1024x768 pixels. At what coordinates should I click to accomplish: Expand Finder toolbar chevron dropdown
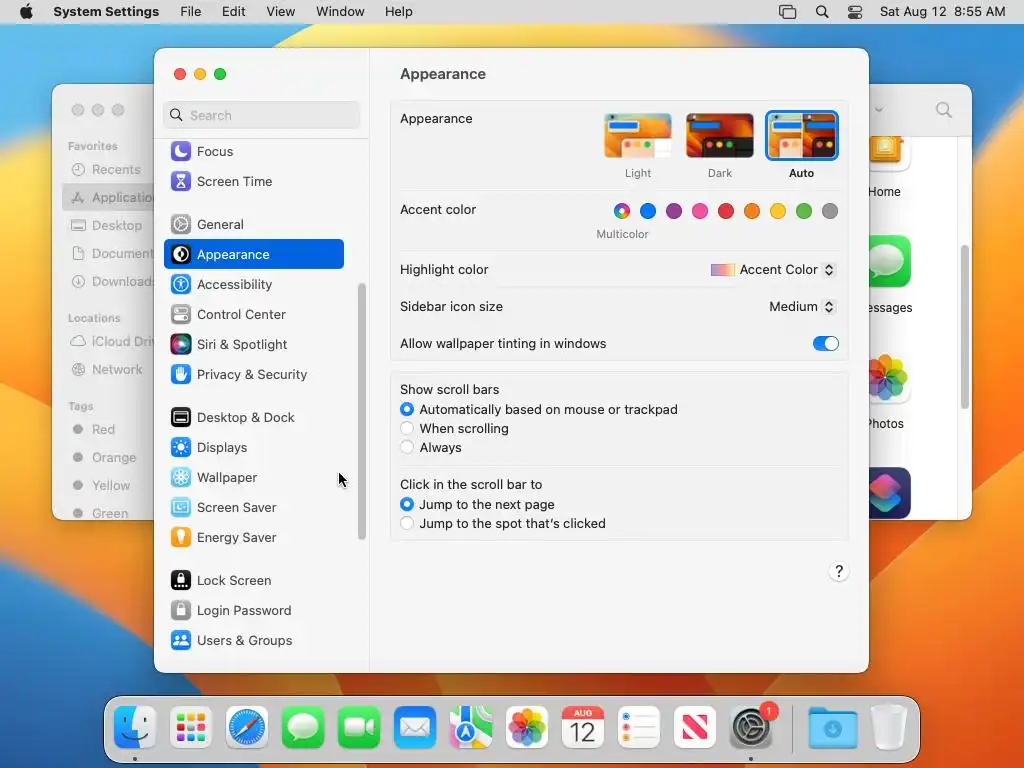[x=879, y=110]
